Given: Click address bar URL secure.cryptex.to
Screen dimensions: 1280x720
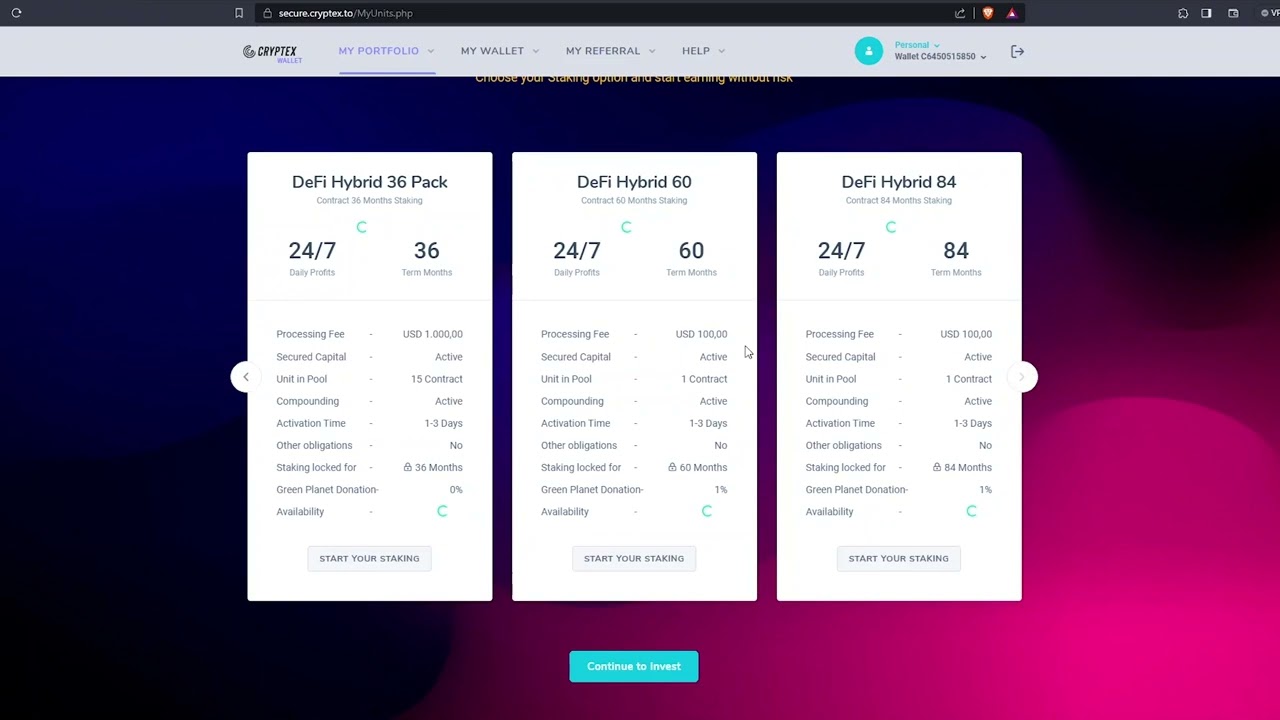Looking at the screenshot, I should click(345, 13).
